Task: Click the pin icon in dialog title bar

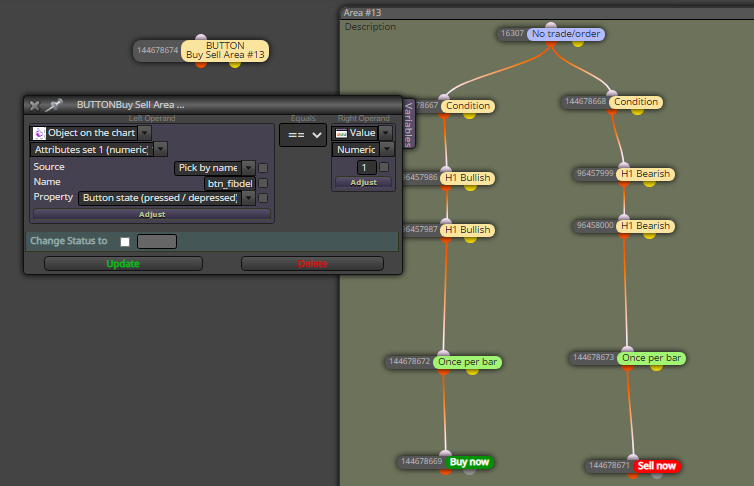Action: tap(54, 105)
